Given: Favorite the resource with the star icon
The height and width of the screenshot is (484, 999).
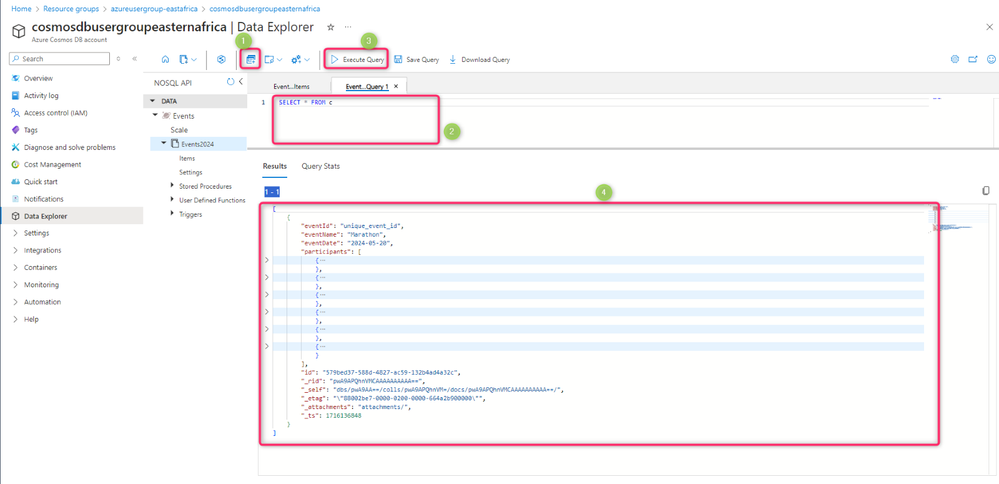Looking at the screenshot, I should point(331,27).
